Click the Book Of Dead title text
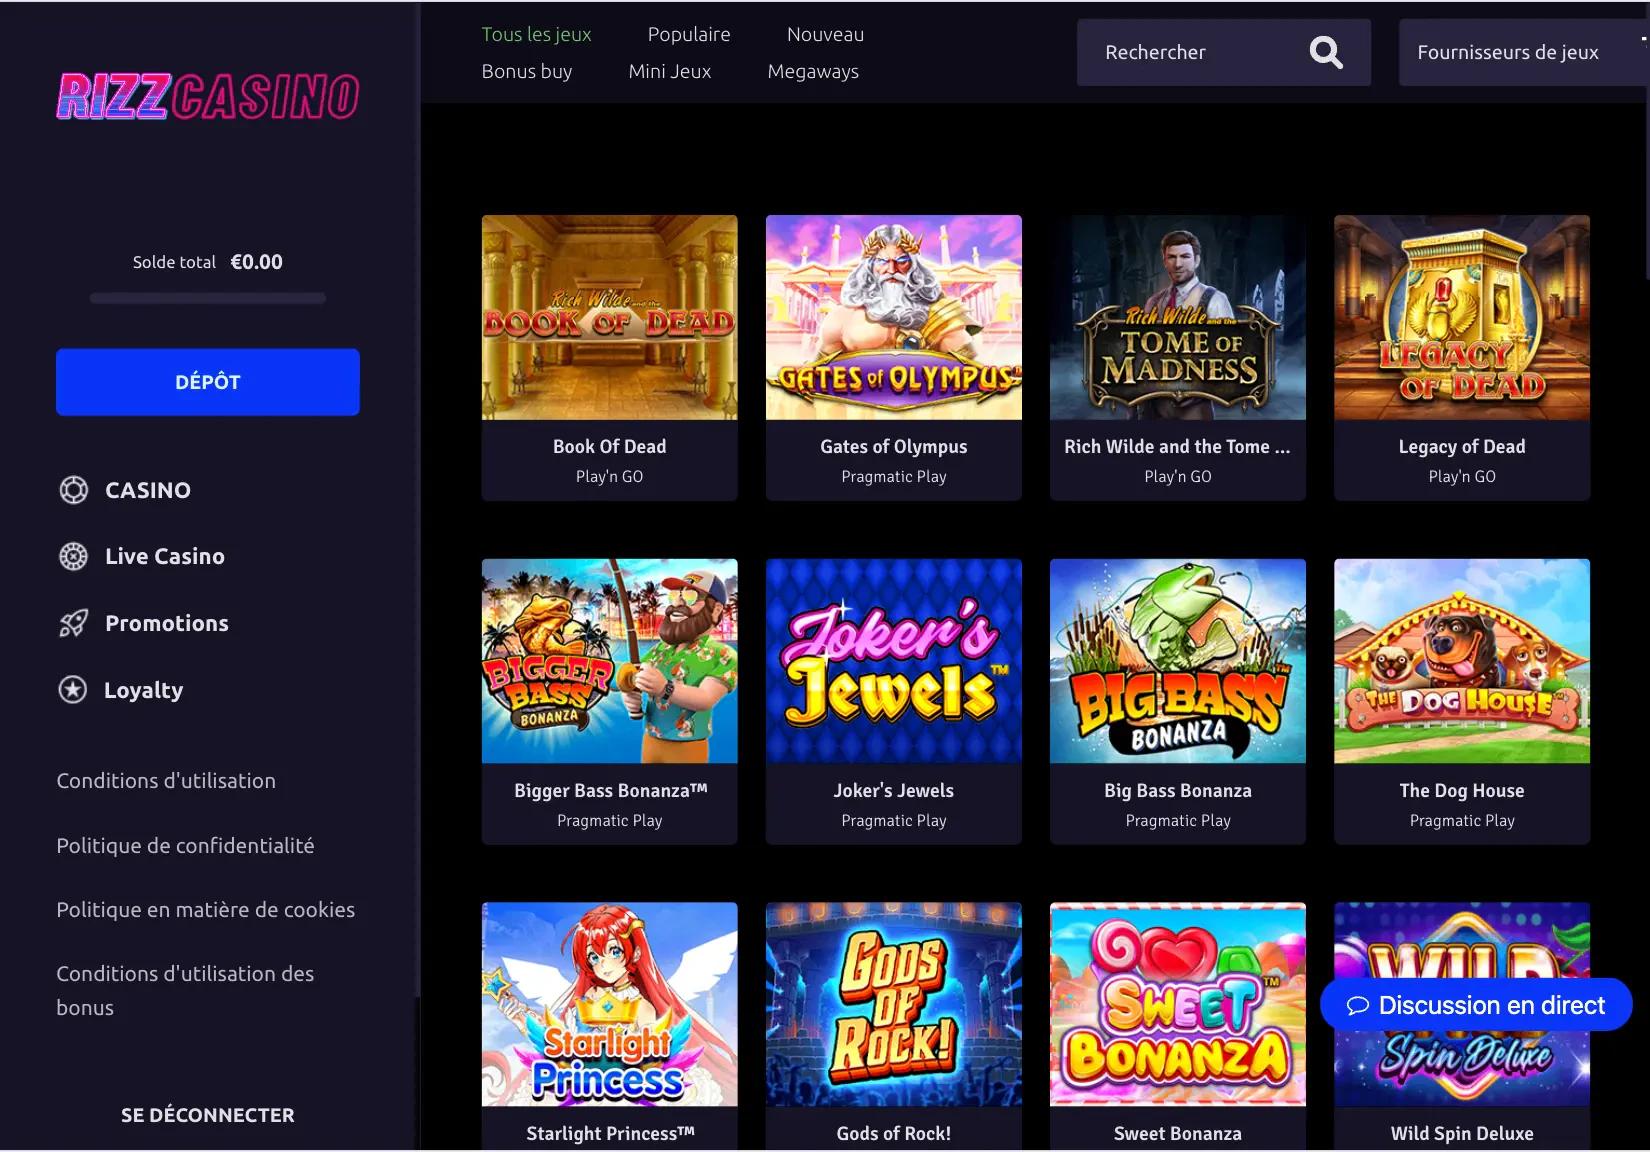This screenshot has width=1650, height=1152. coord(610,447)
